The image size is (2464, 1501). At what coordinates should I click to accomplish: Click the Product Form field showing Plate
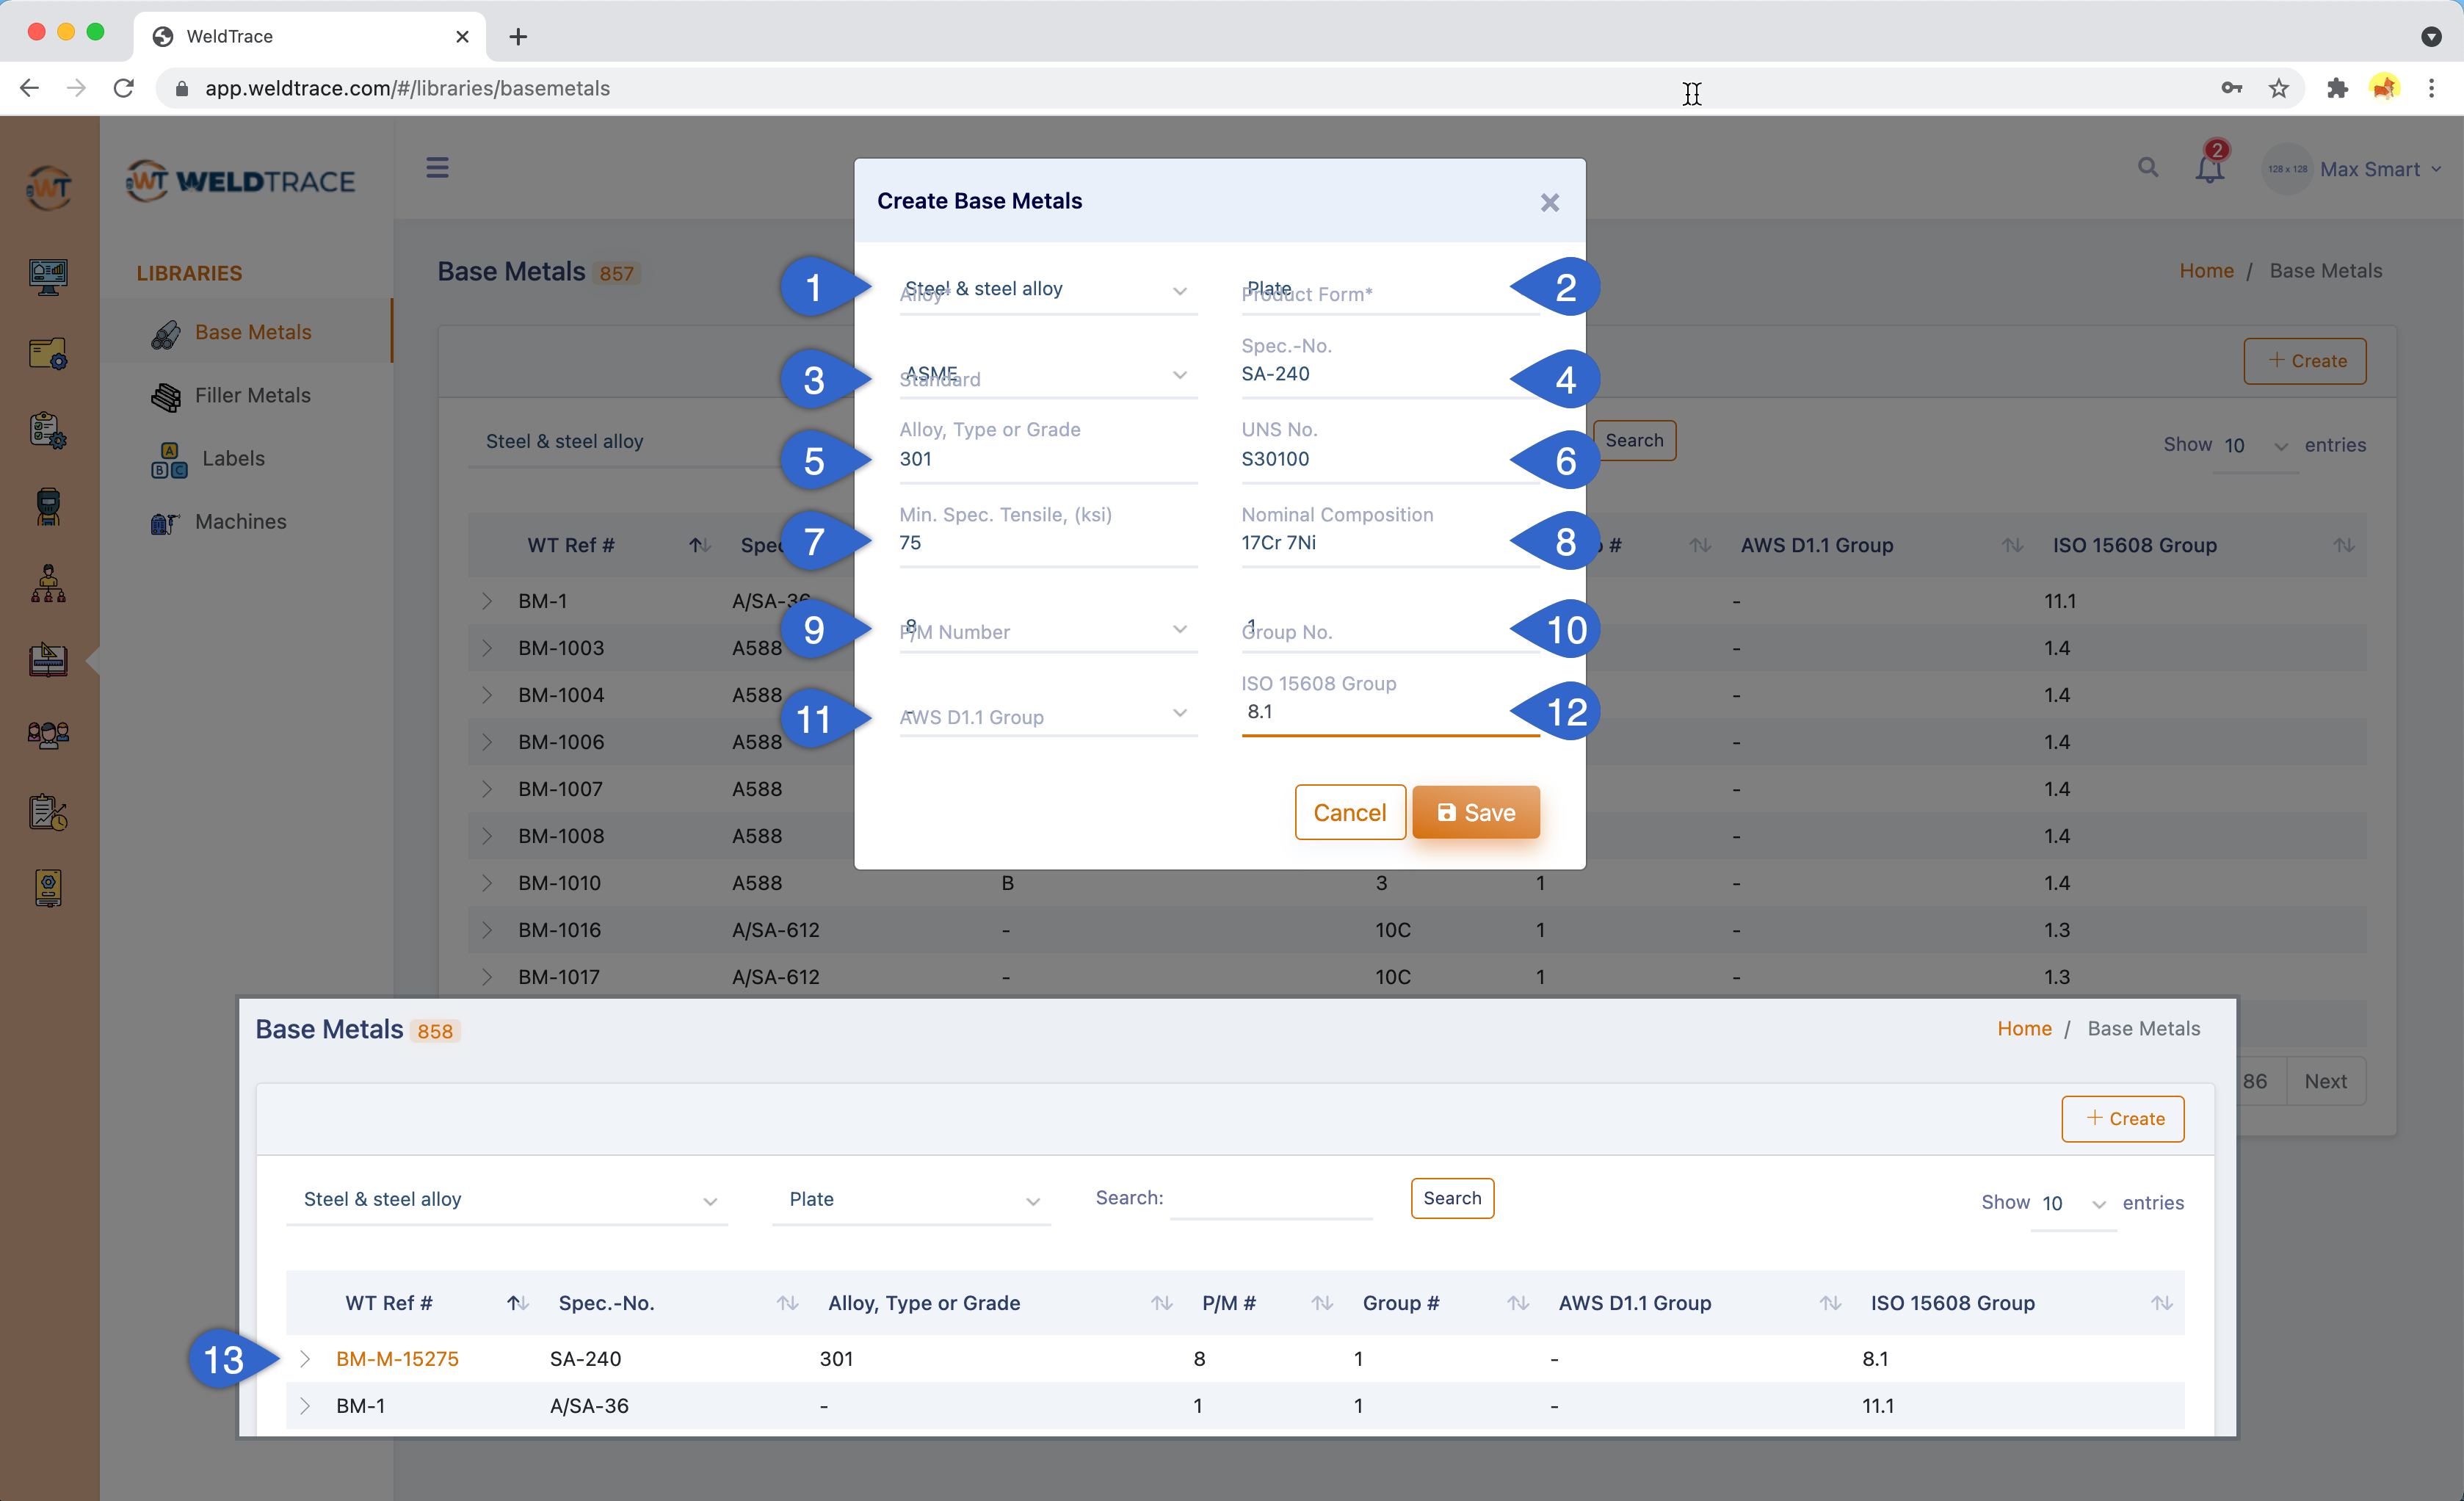(x=1390, y=290)
